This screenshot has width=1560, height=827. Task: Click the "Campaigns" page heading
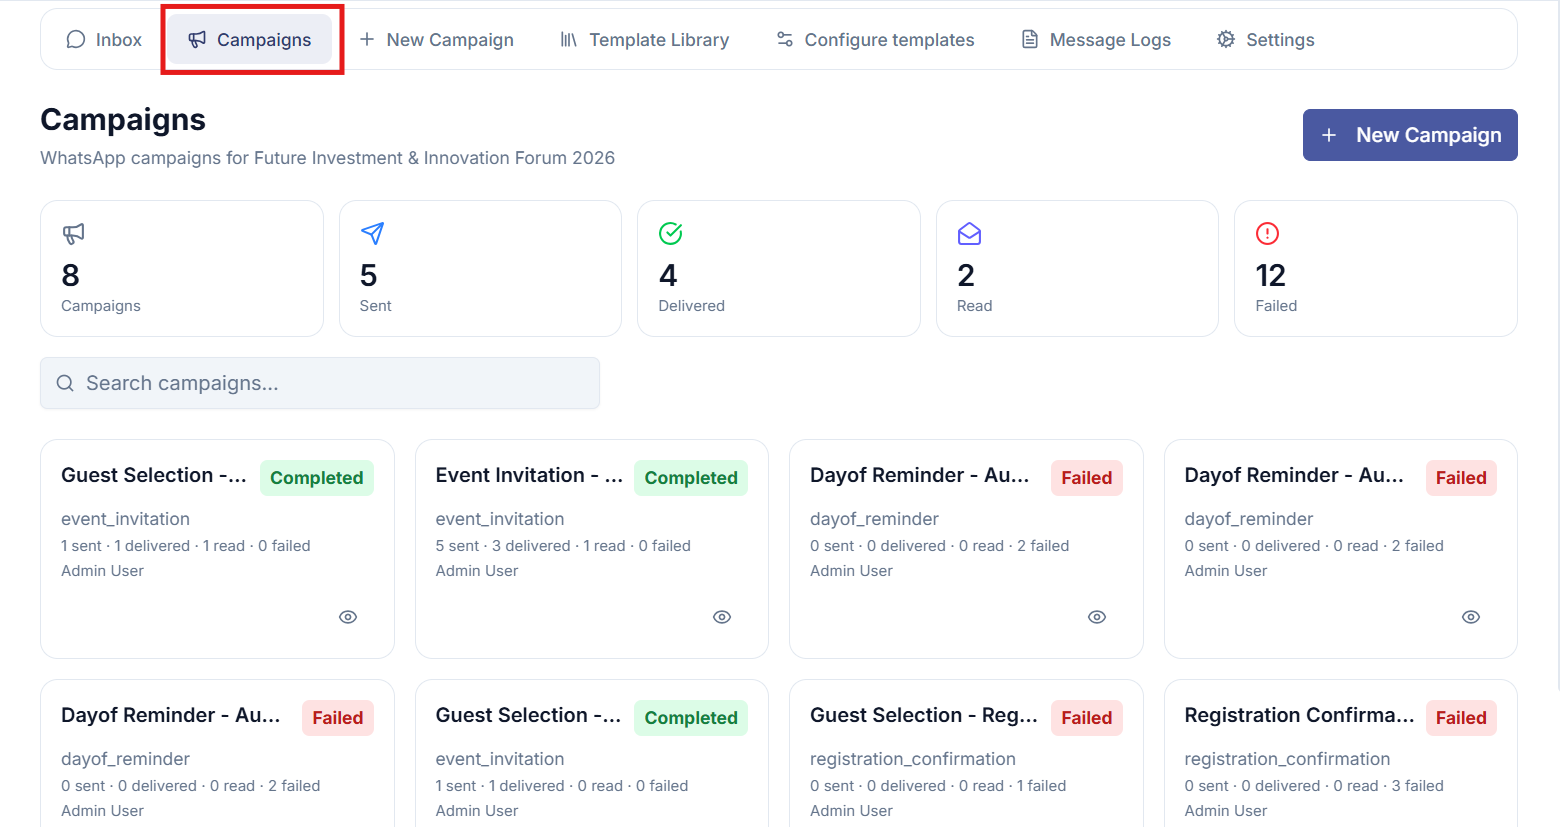tap(123, 120)
